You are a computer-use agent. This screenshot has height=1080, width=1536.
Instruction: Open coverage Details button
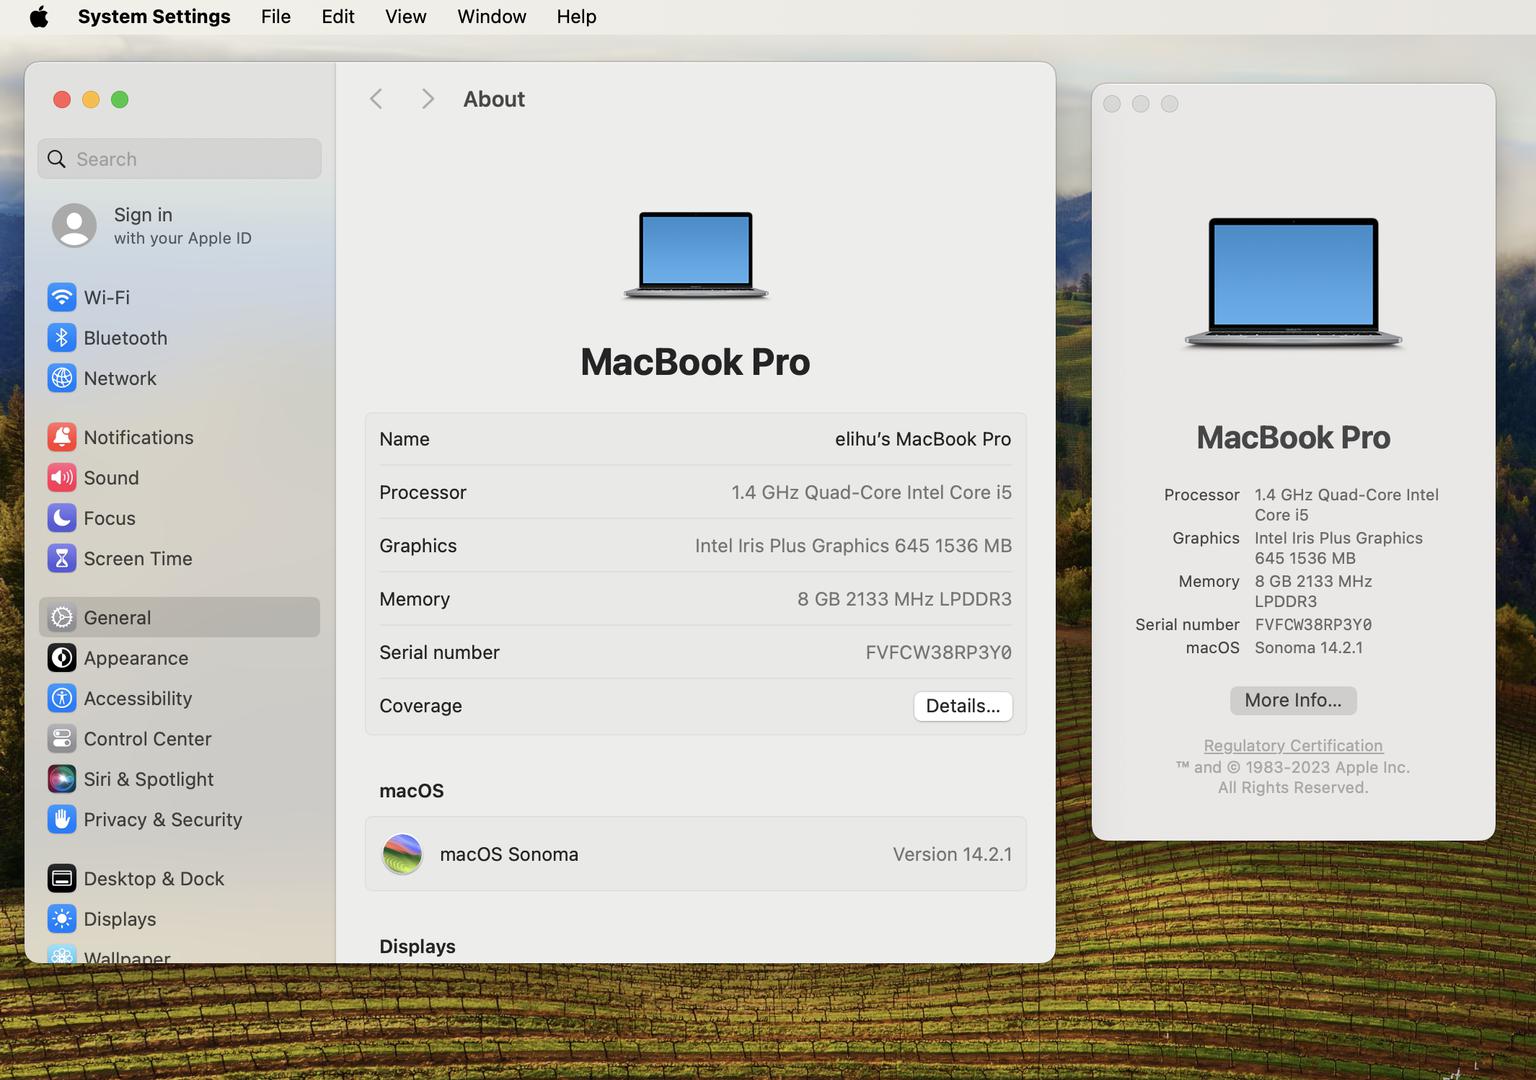963,706
